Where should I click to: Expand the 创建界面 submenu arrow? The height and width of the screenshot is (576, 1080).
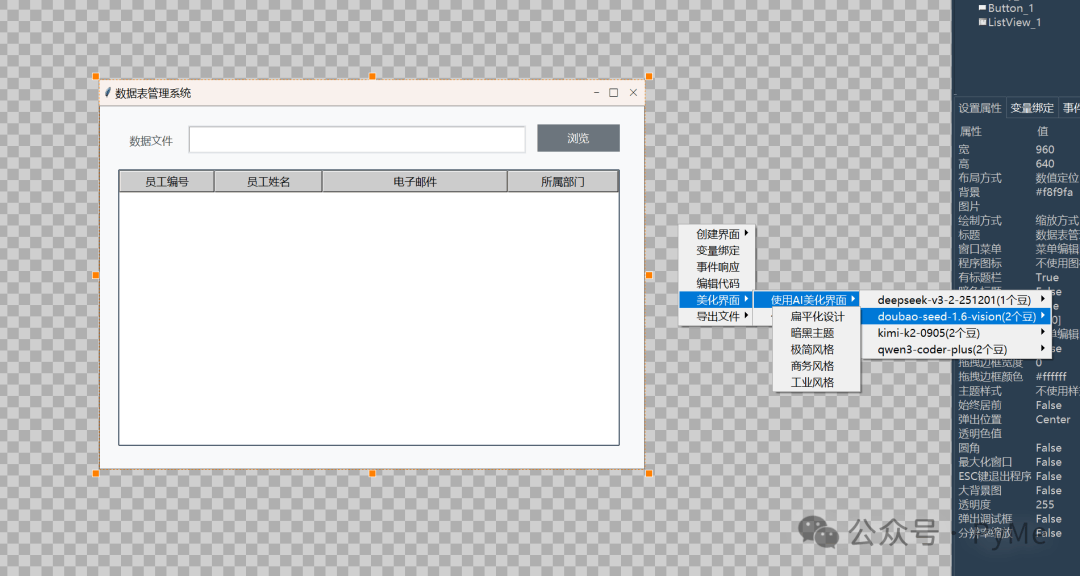click(x=747, y=234)
